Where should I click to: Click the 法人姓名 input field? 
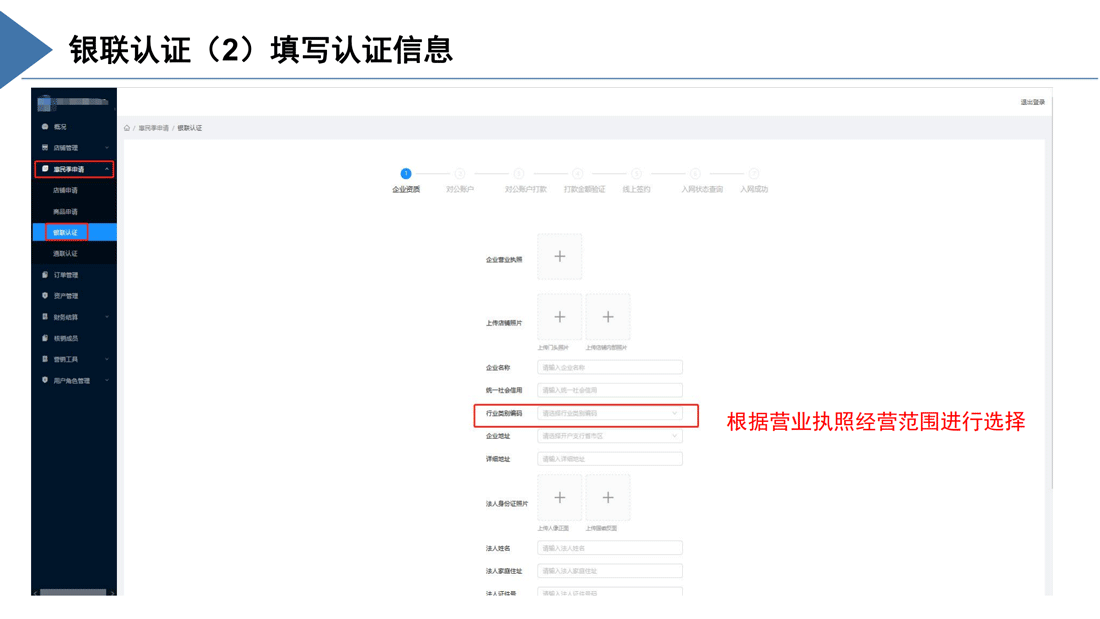pyautogui.click(x=610, y=548)
